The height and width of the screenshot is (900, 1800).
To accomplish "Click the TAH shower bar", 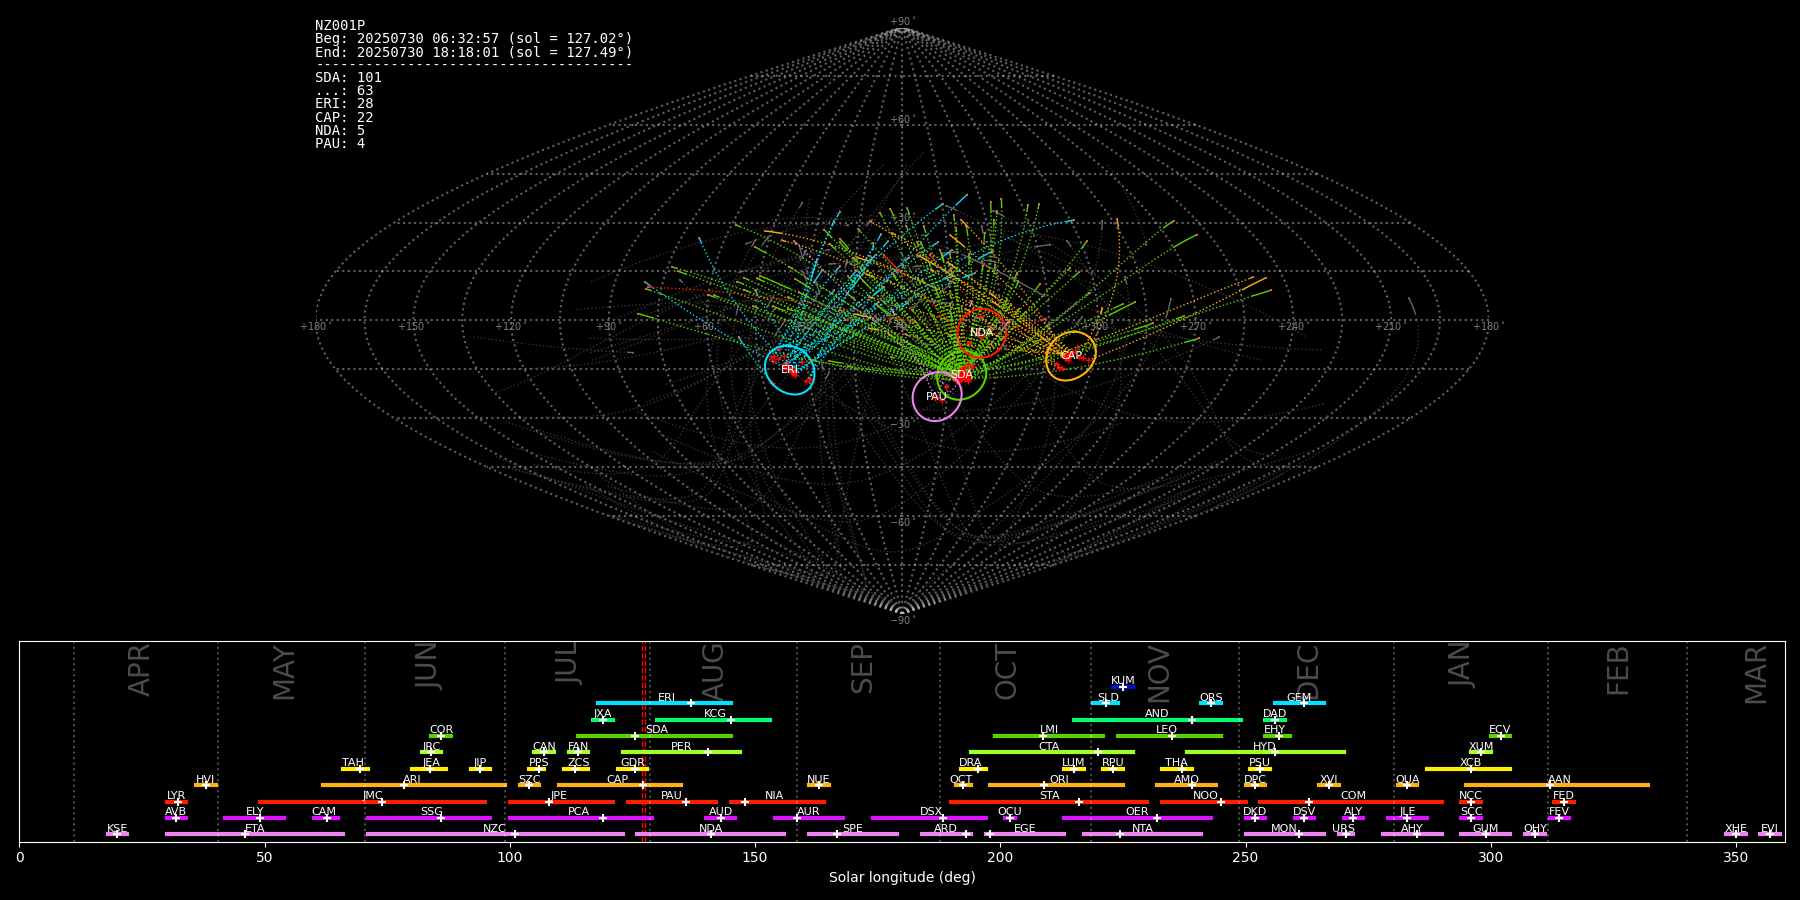I will (x=355, y=769).
